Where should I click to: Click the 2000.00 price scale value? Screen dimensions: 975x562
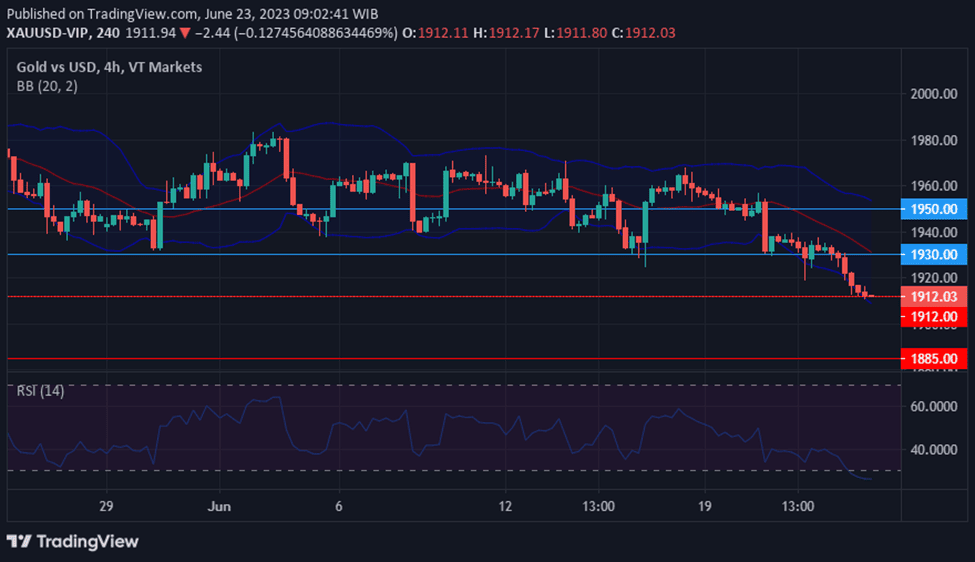(x=933, y=94)
